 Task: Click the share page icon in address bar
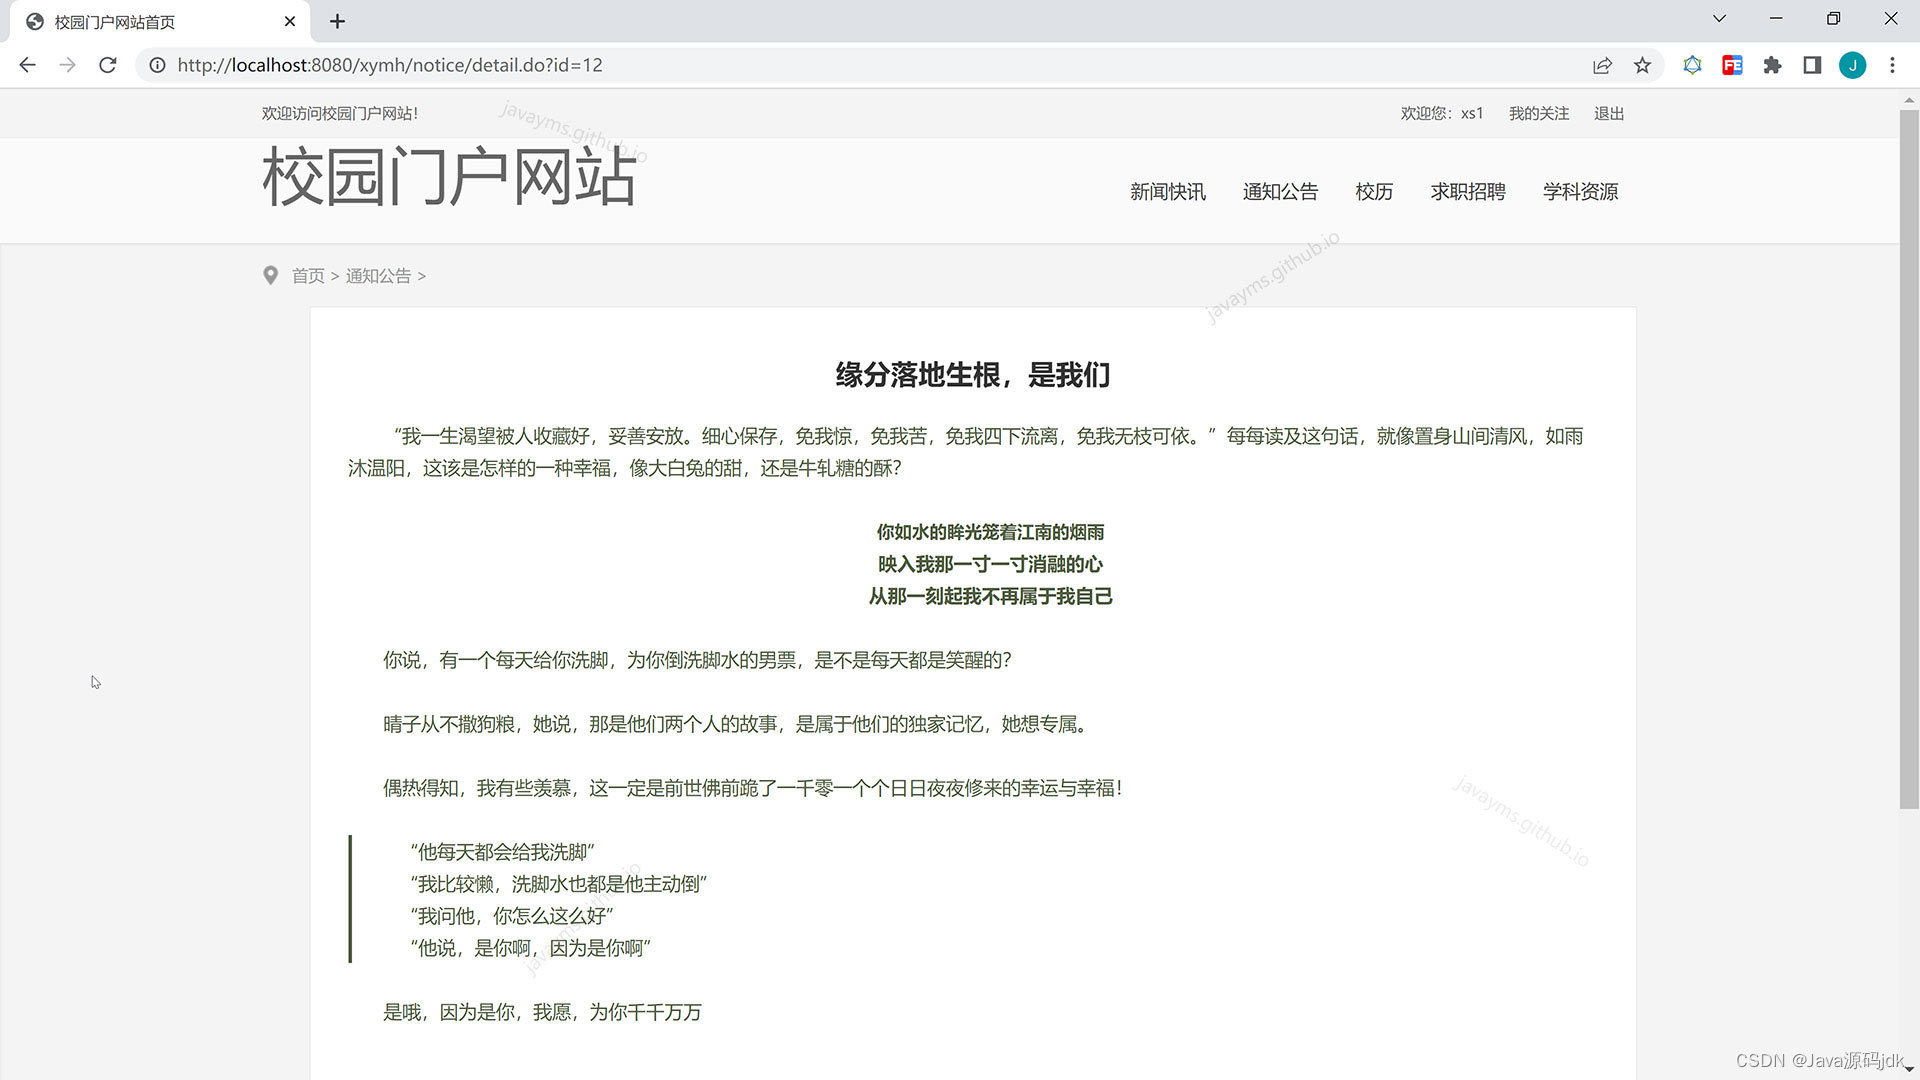1602,65
